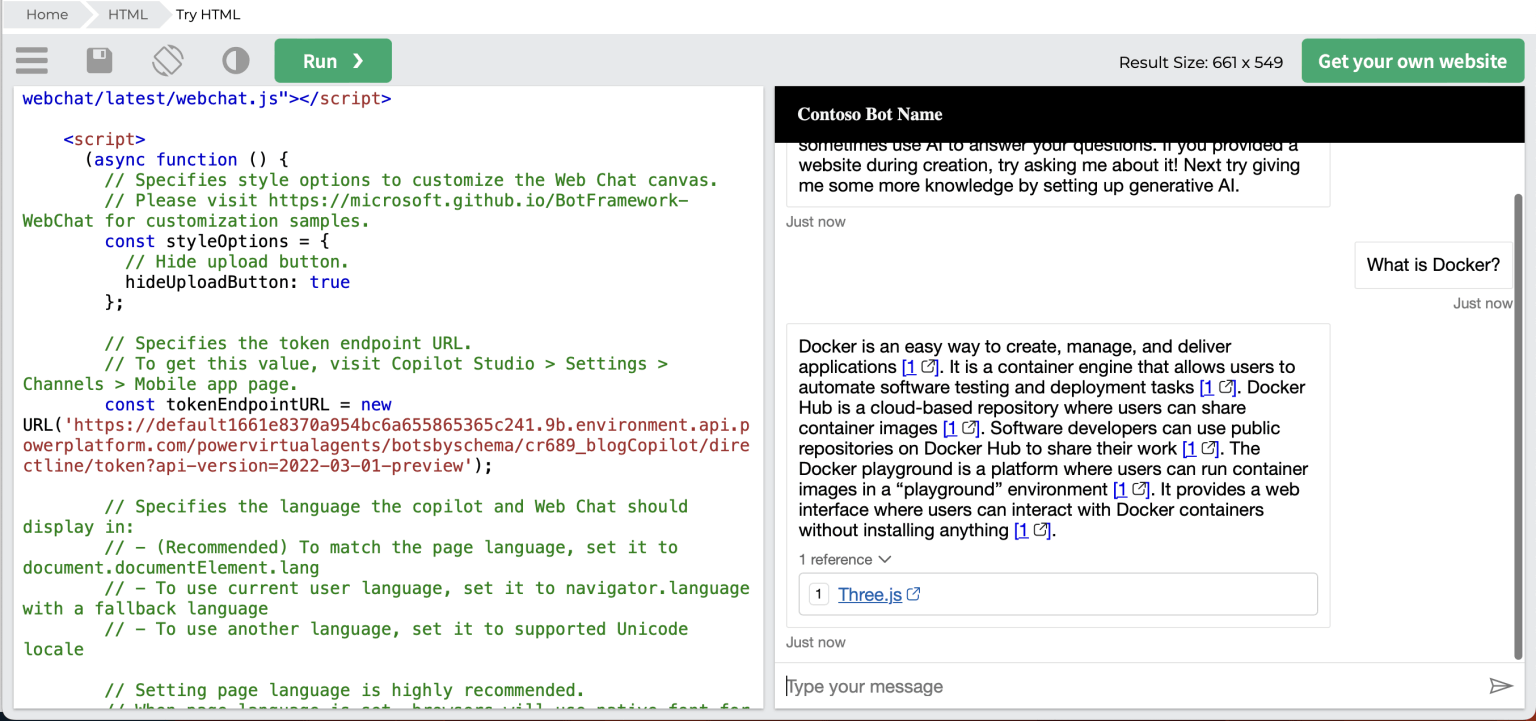Viewport: 1536px width, 721px height.
Task: Open the HTML breadcrumb item
Action: (127, 14)
